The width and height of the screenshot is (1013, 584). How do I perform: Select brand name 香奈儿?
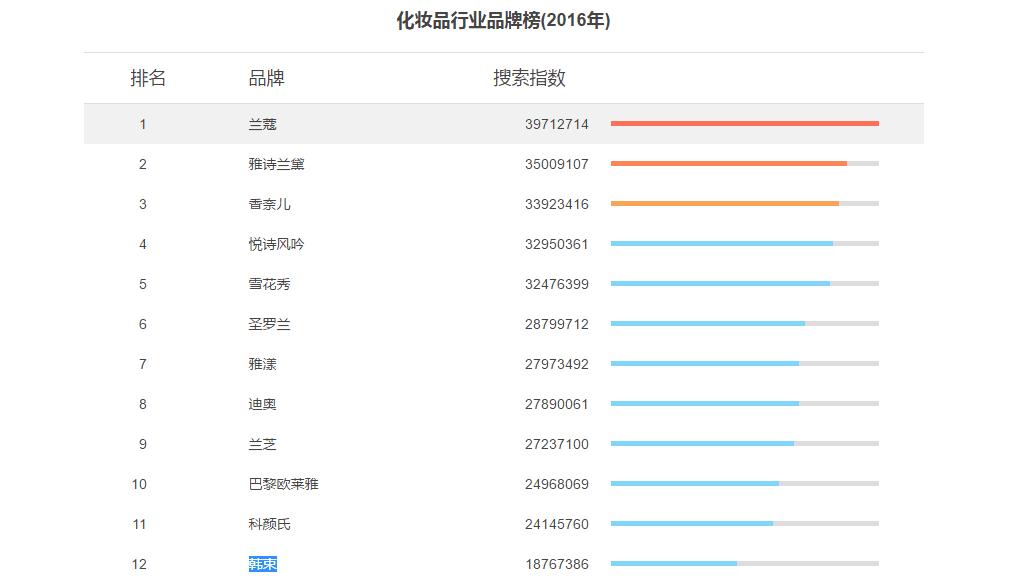[x=269, y=204]
